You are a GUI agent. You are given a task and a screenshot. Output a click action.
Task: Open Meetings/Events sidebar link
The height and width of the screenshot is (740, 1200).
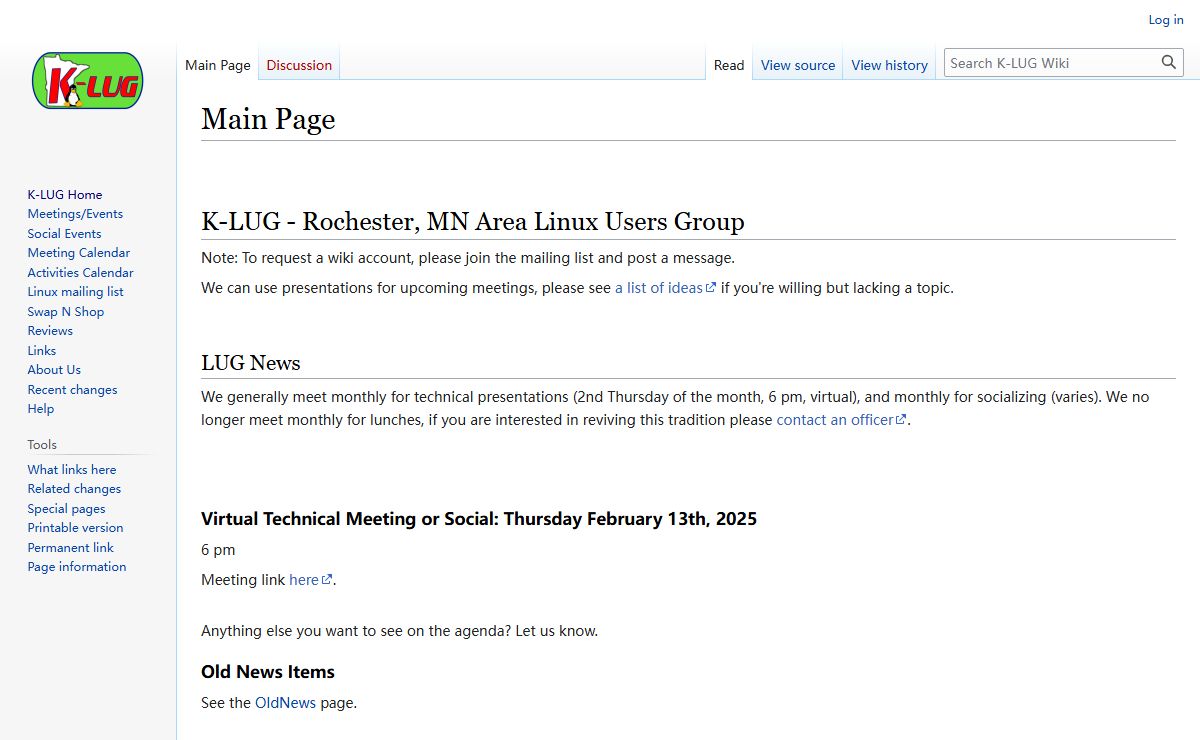click(x=75, y=213)
